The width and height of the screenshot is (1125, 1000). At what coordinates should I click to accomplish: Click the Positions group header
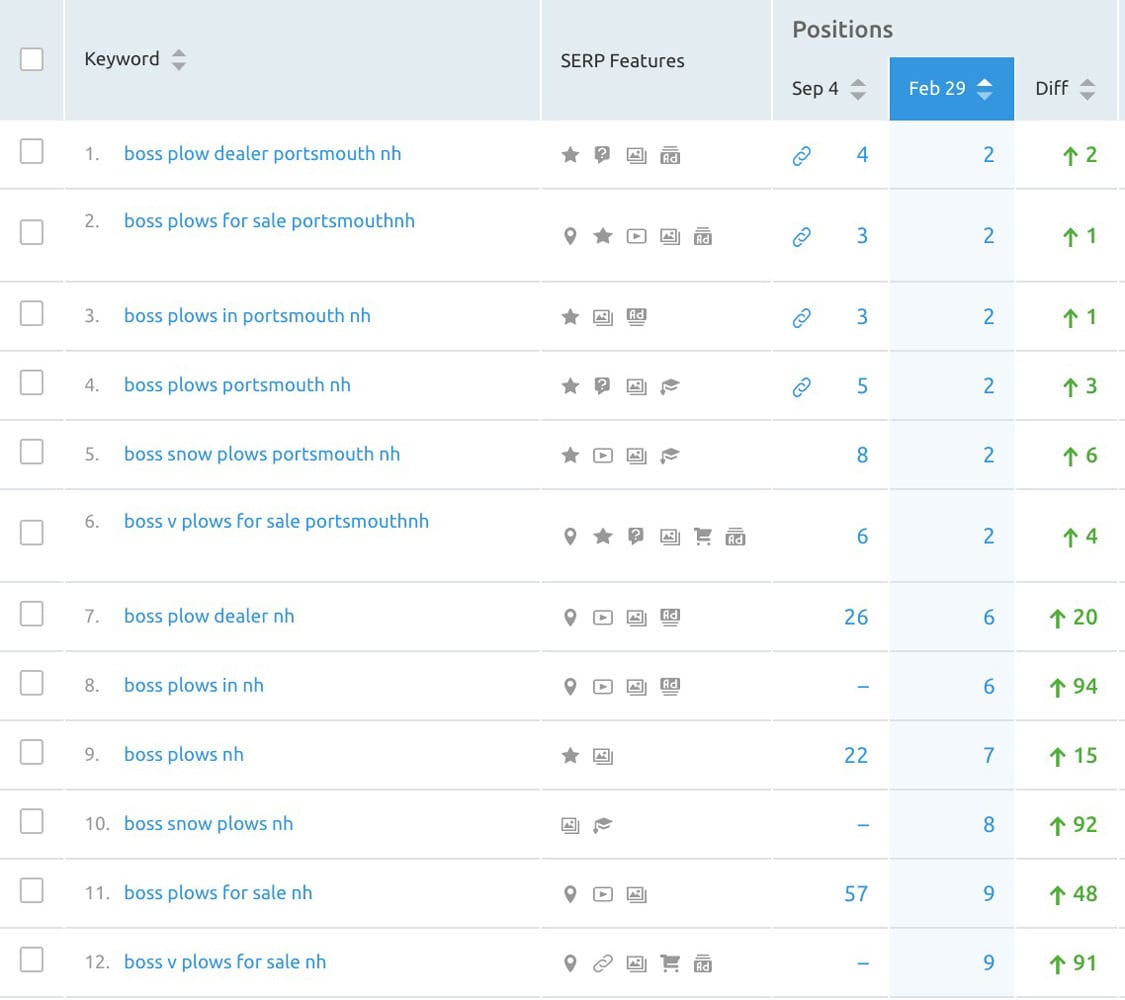pos(842,29)
